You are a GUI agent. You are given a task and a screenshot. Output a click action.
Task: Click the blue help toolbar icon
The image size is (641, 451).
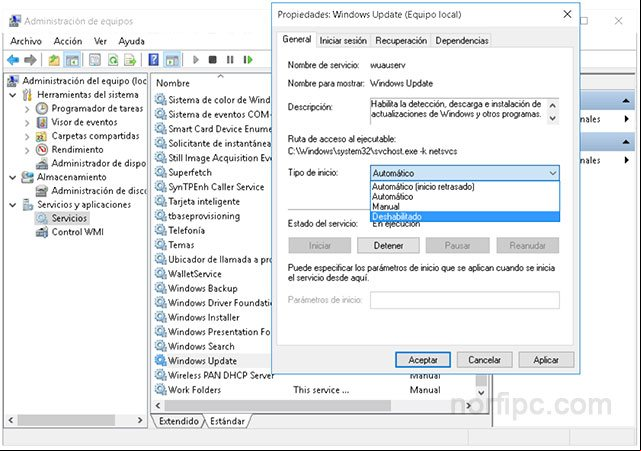pyautogui.click(x=153, y=60)
